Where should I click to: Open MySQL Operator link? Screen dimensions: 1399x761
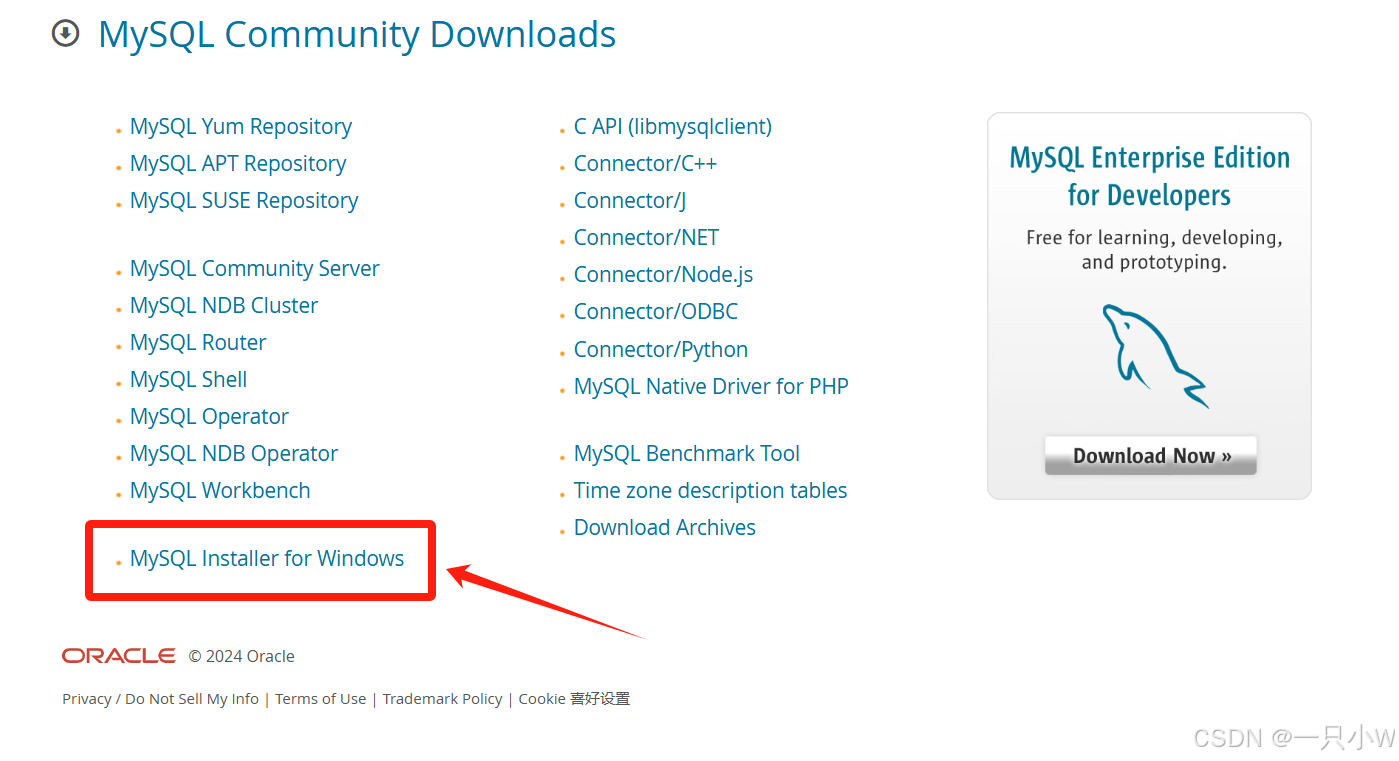[209, 417]
